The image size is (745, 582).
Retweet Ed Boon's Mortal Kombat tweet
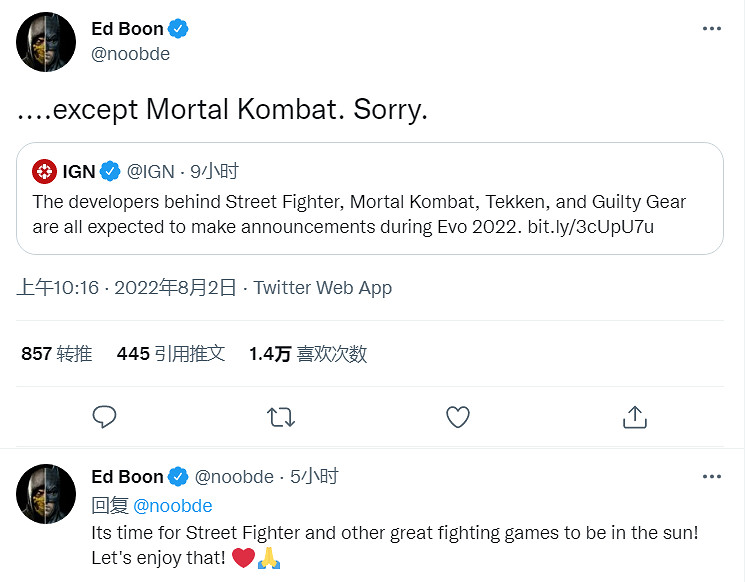pos(281,416)
